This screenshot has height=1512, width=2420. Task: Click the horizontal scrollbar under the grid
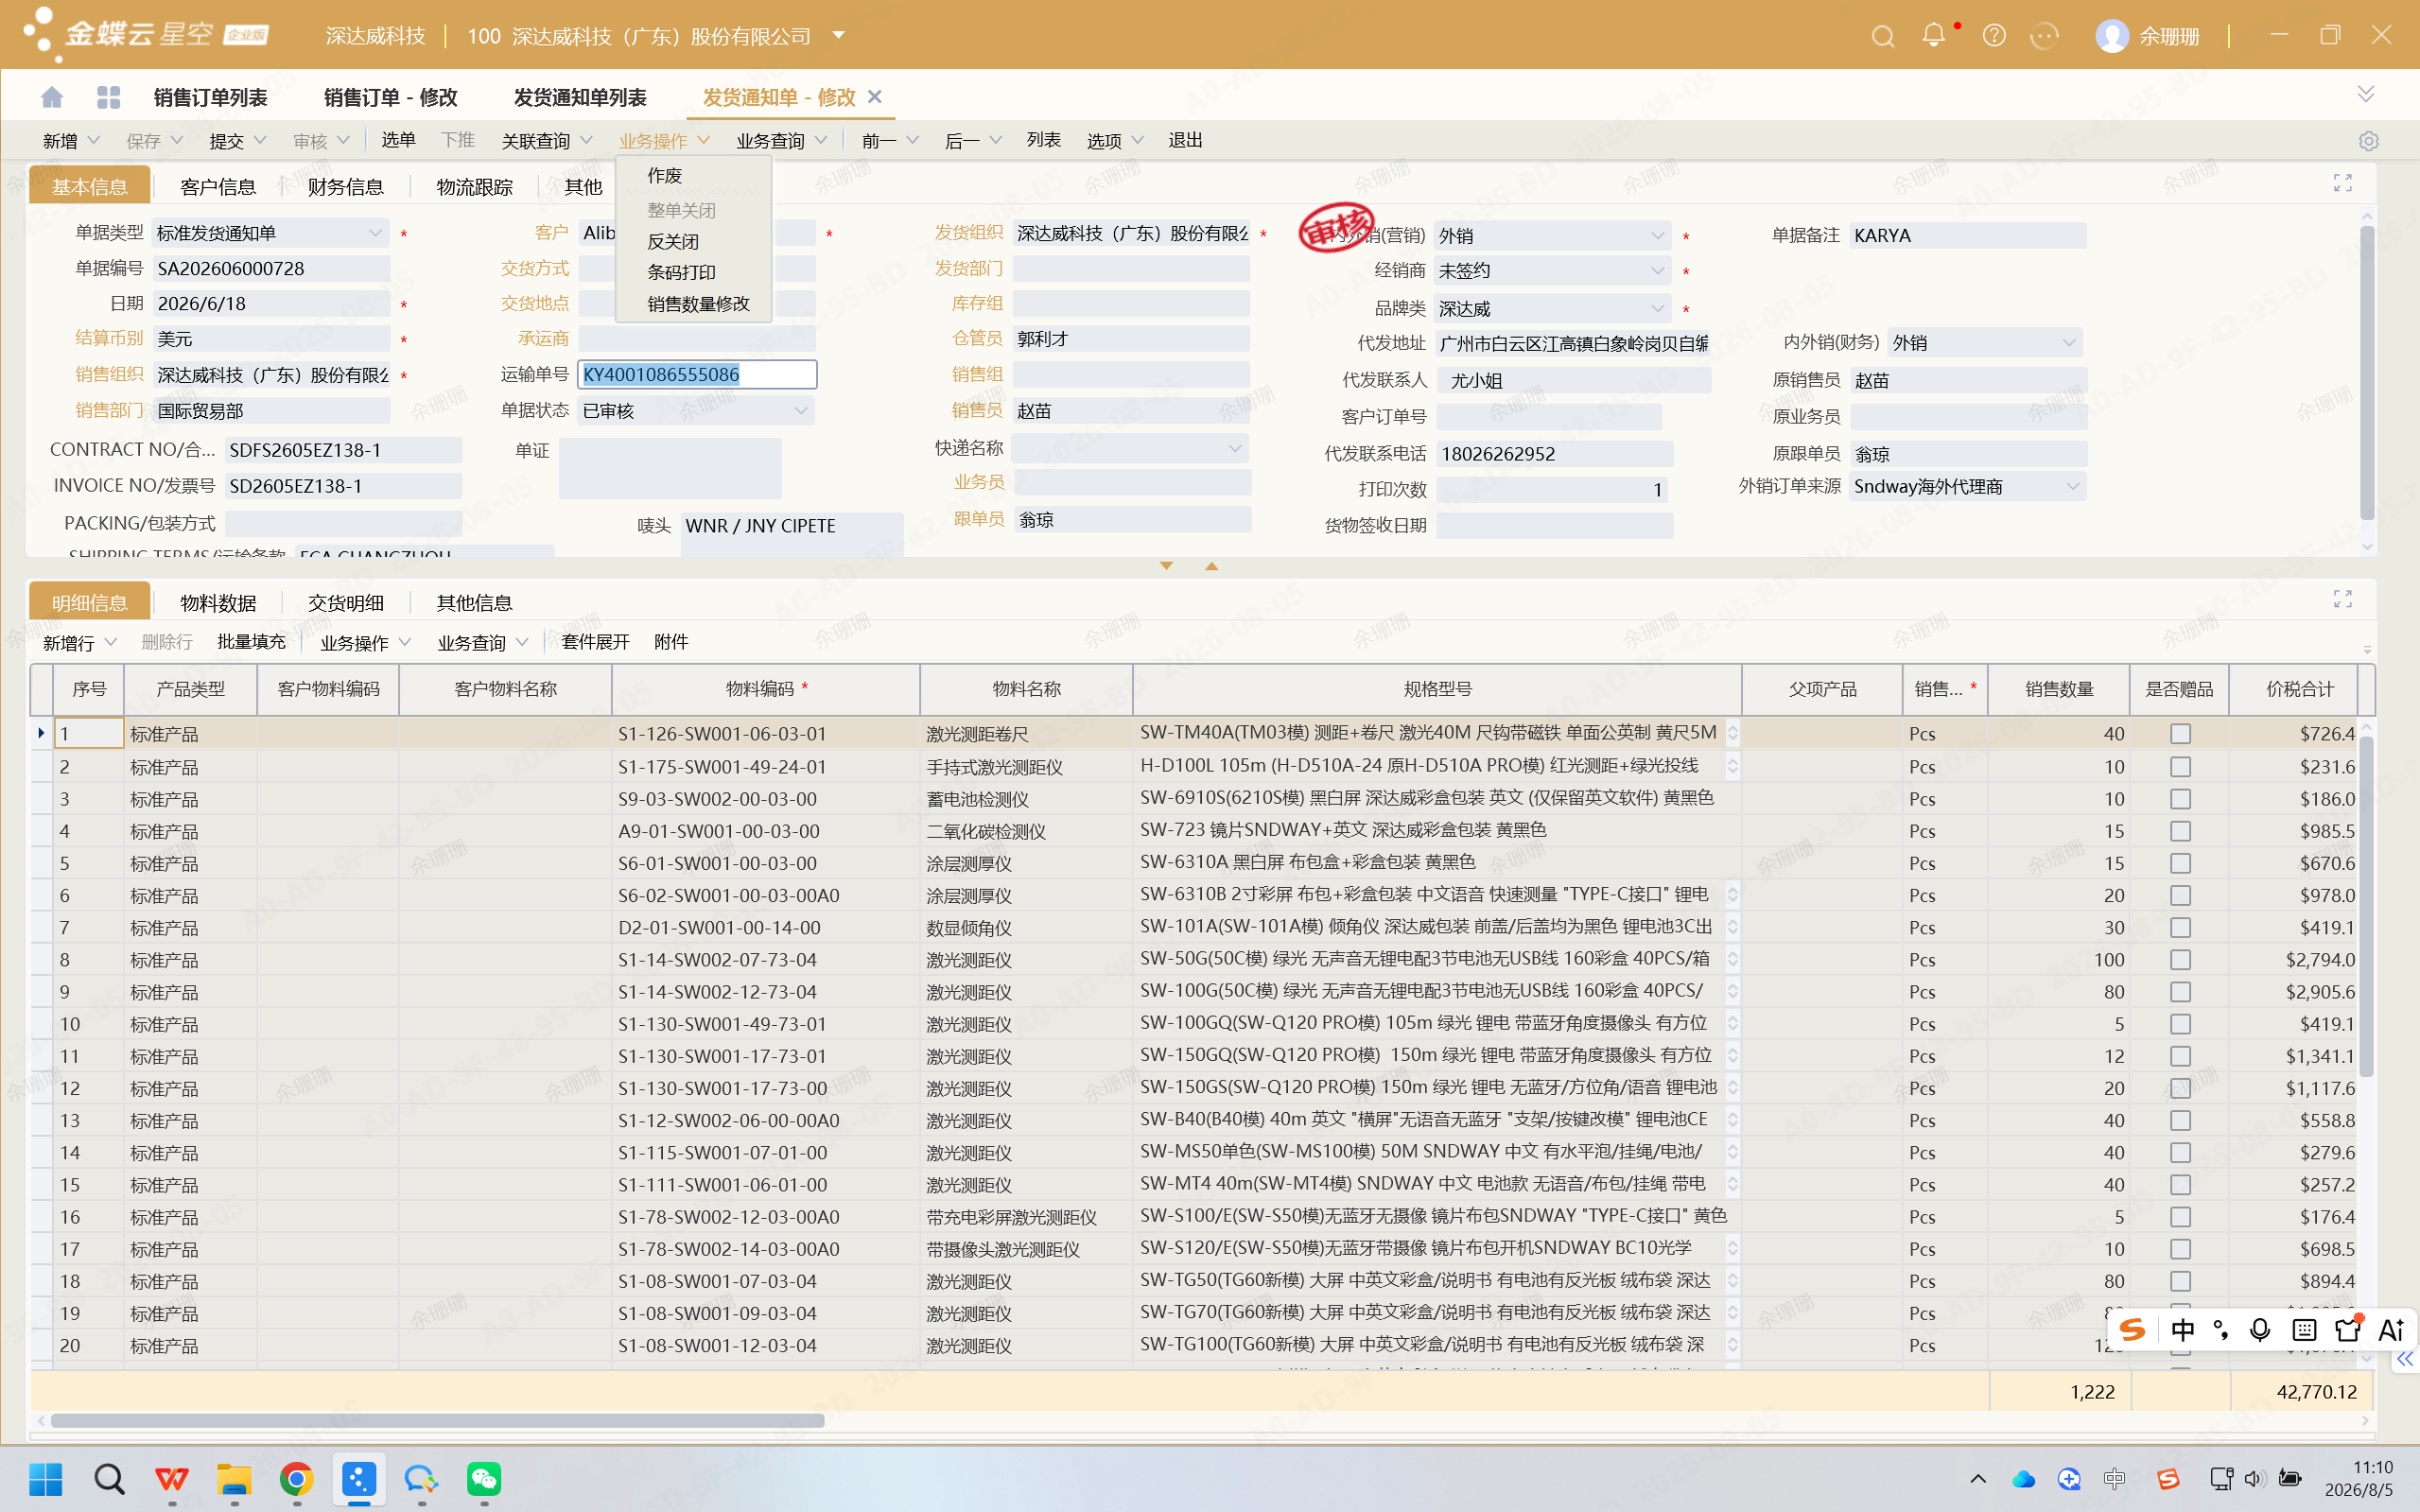coord(437,1420)
